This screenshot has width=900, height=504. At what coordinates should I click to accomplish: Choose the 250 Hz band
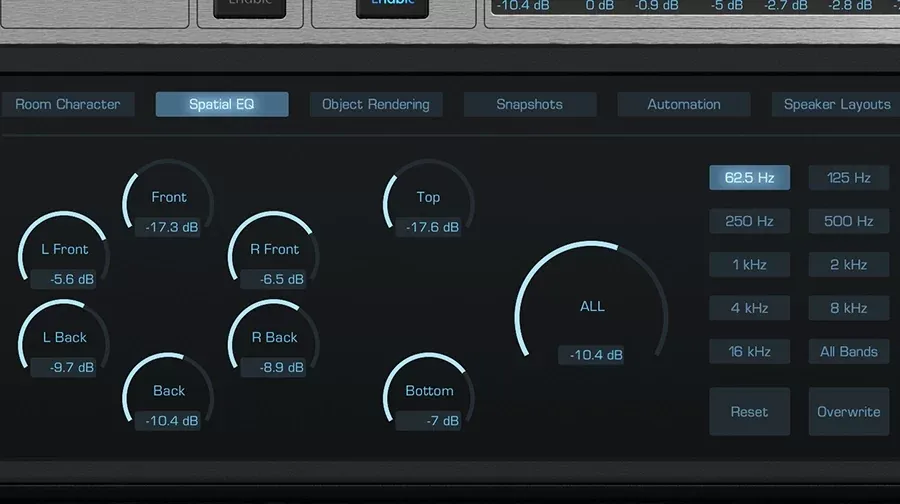750,222
